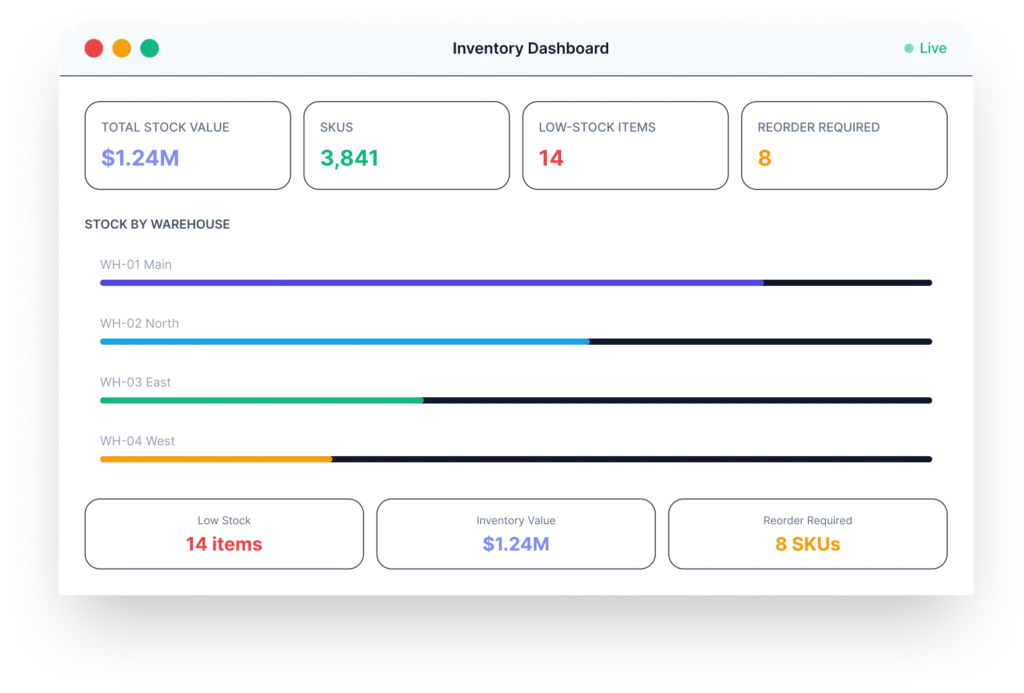Open the Low-Stock Items card
Image resolution: width=1024 pixels, height=693 pixels.
point(625,146)
